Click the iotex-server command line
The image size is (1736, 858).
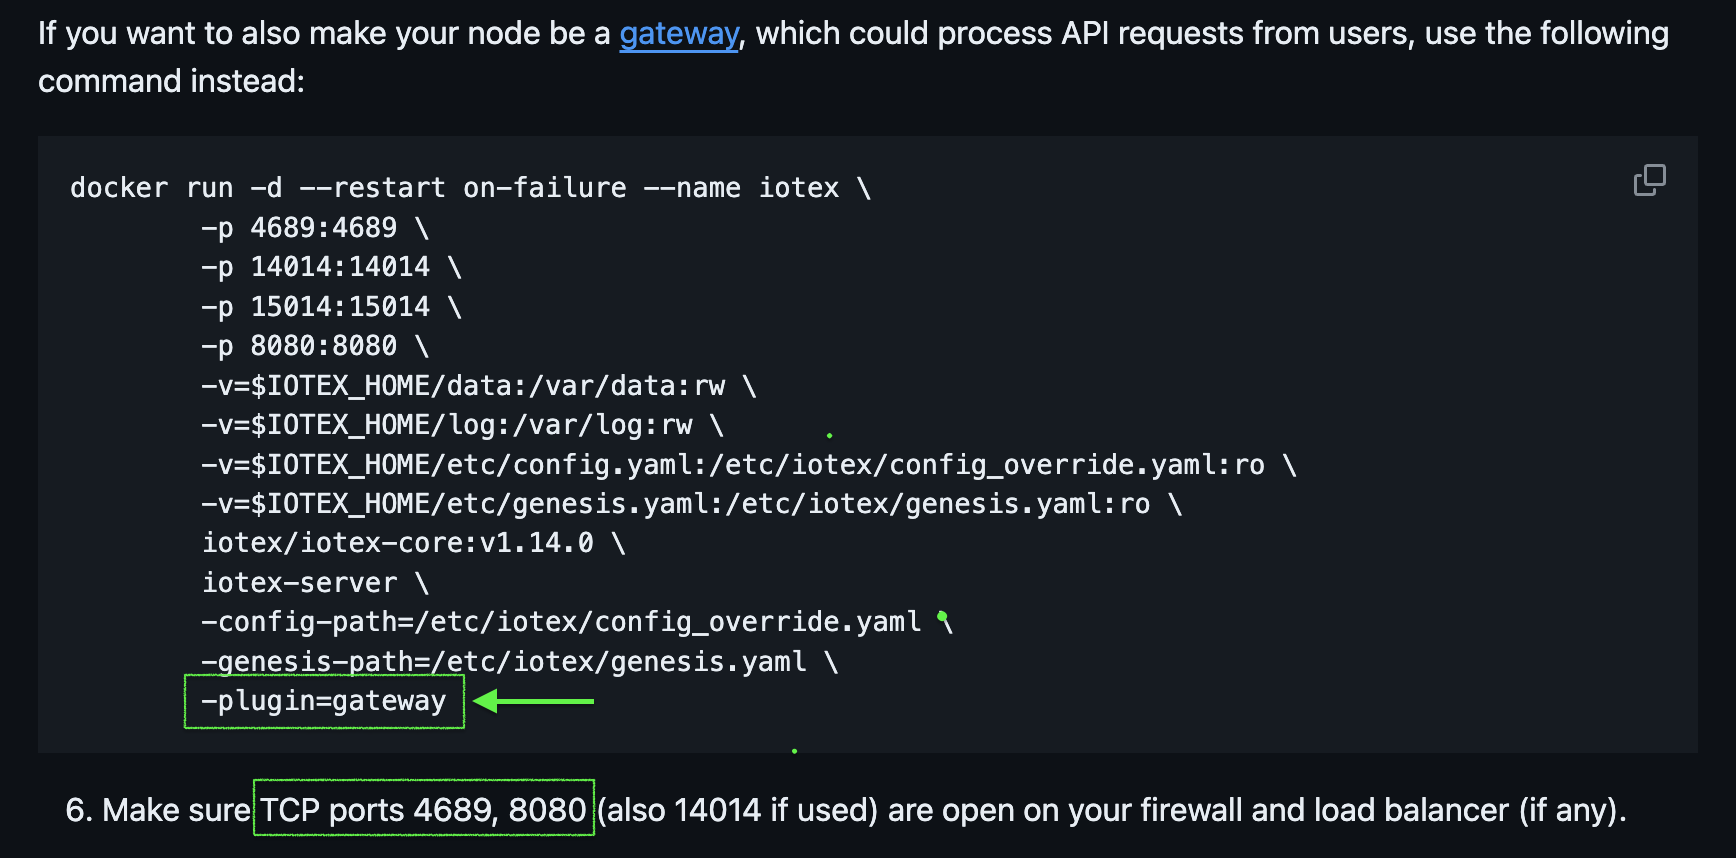(314, 583)
